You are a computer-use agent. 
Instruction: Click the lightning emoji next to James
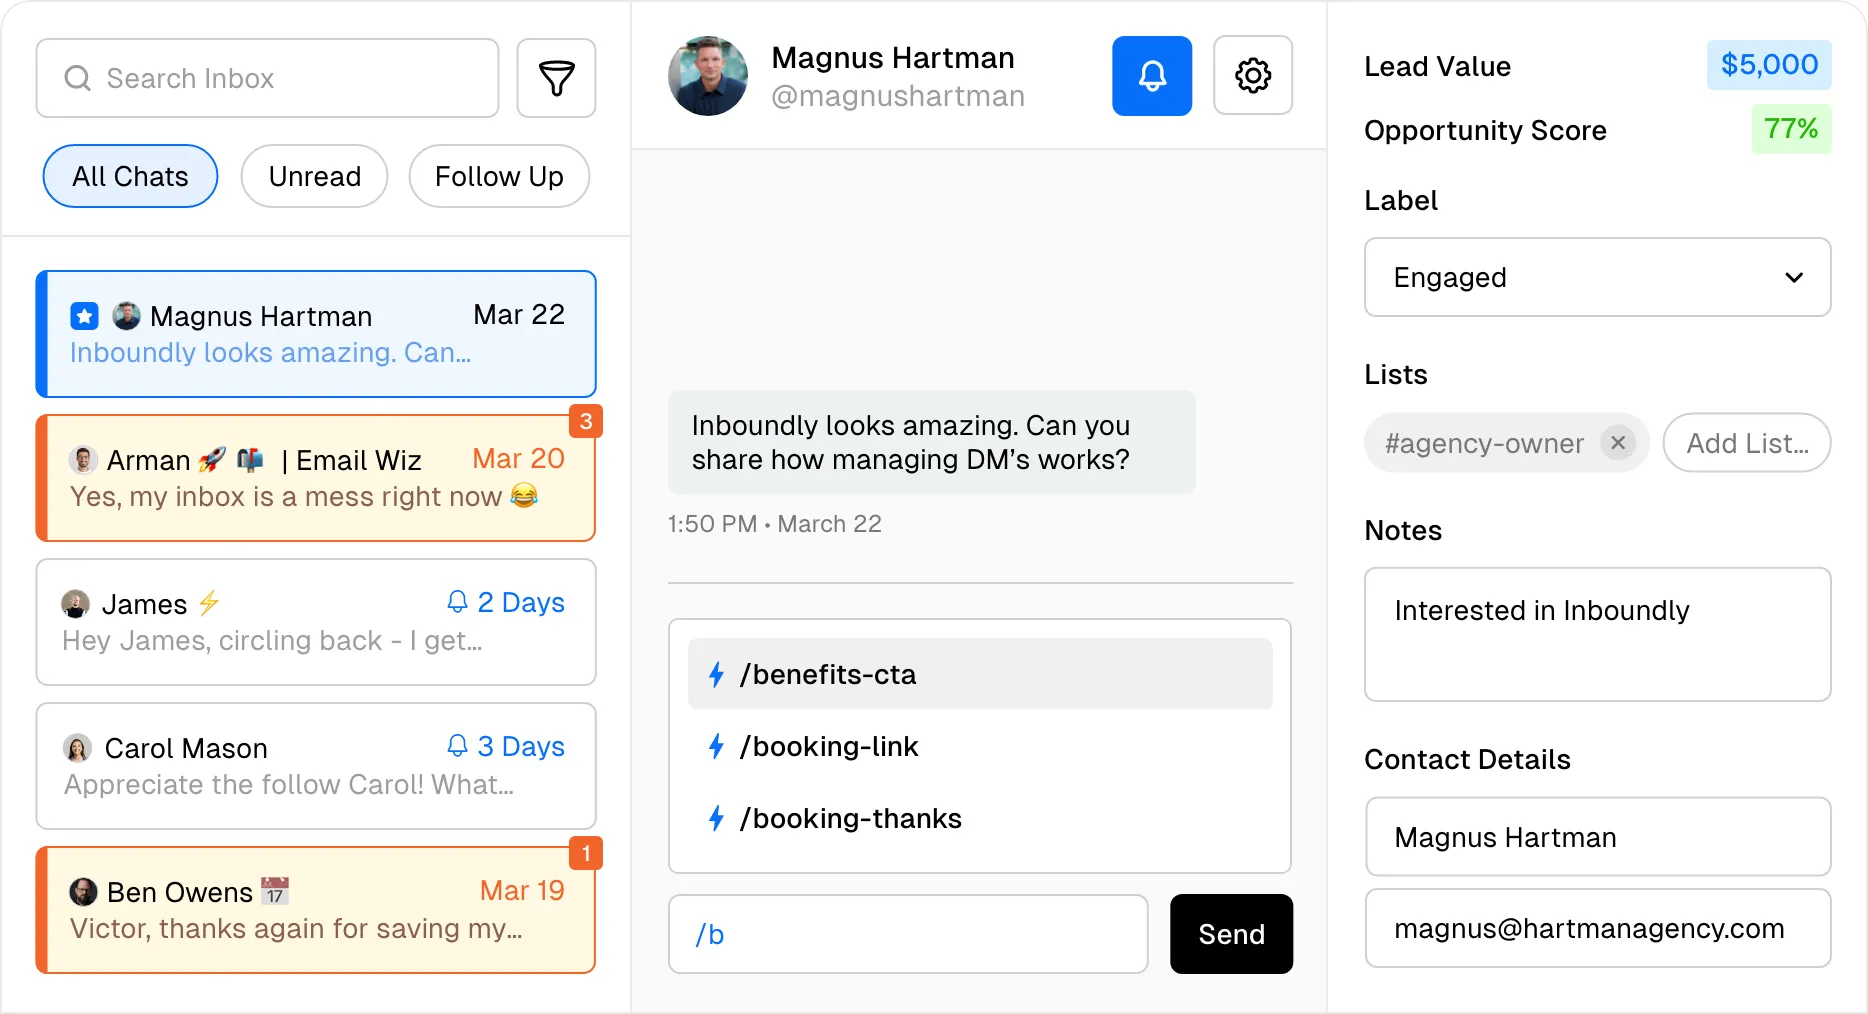coord(209,603)
